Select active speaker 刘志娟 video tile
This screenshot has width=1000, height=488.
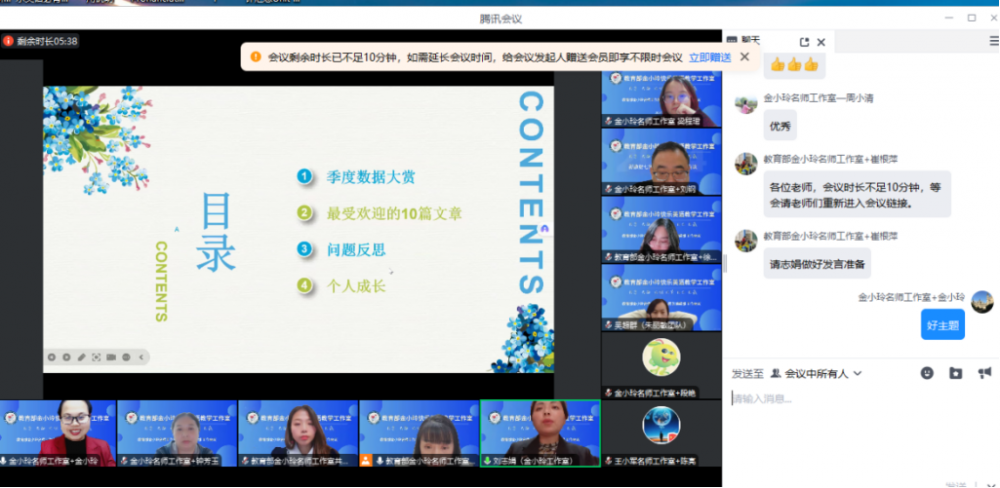[x=540, y=433]
